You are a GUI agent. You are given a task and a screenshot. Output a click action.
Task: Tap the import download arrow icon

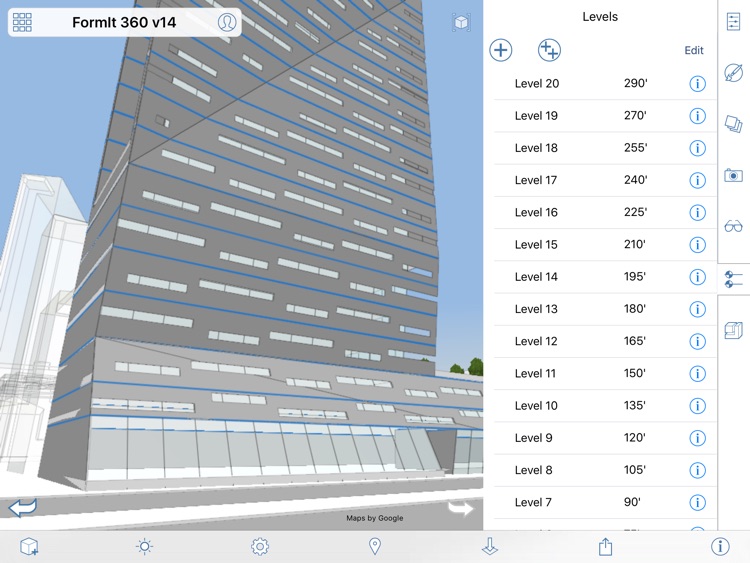coord(490,546)
